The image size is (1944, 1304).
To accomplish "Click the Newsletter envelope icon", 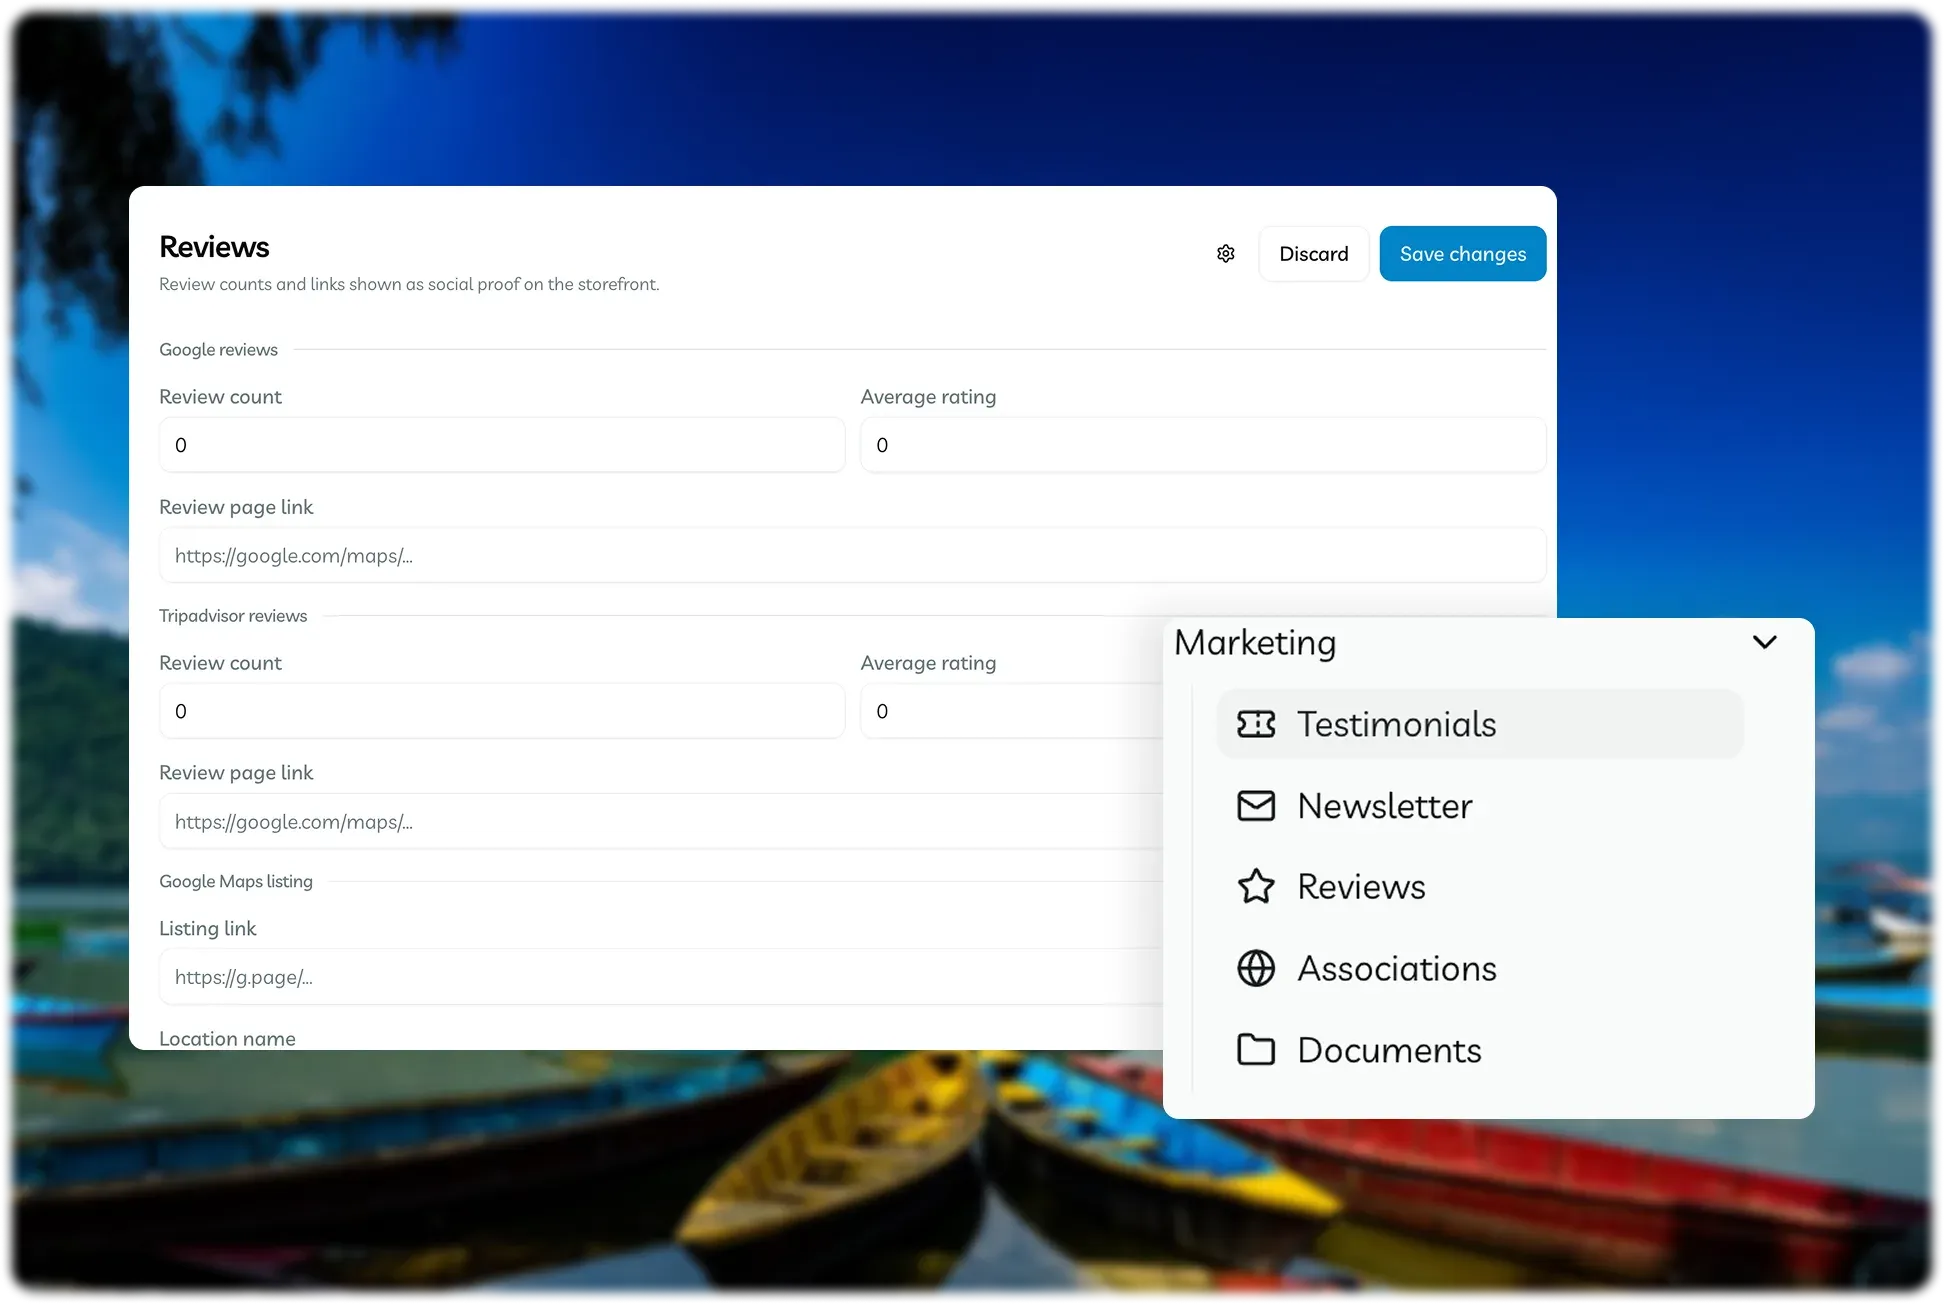I will 1256,806.
